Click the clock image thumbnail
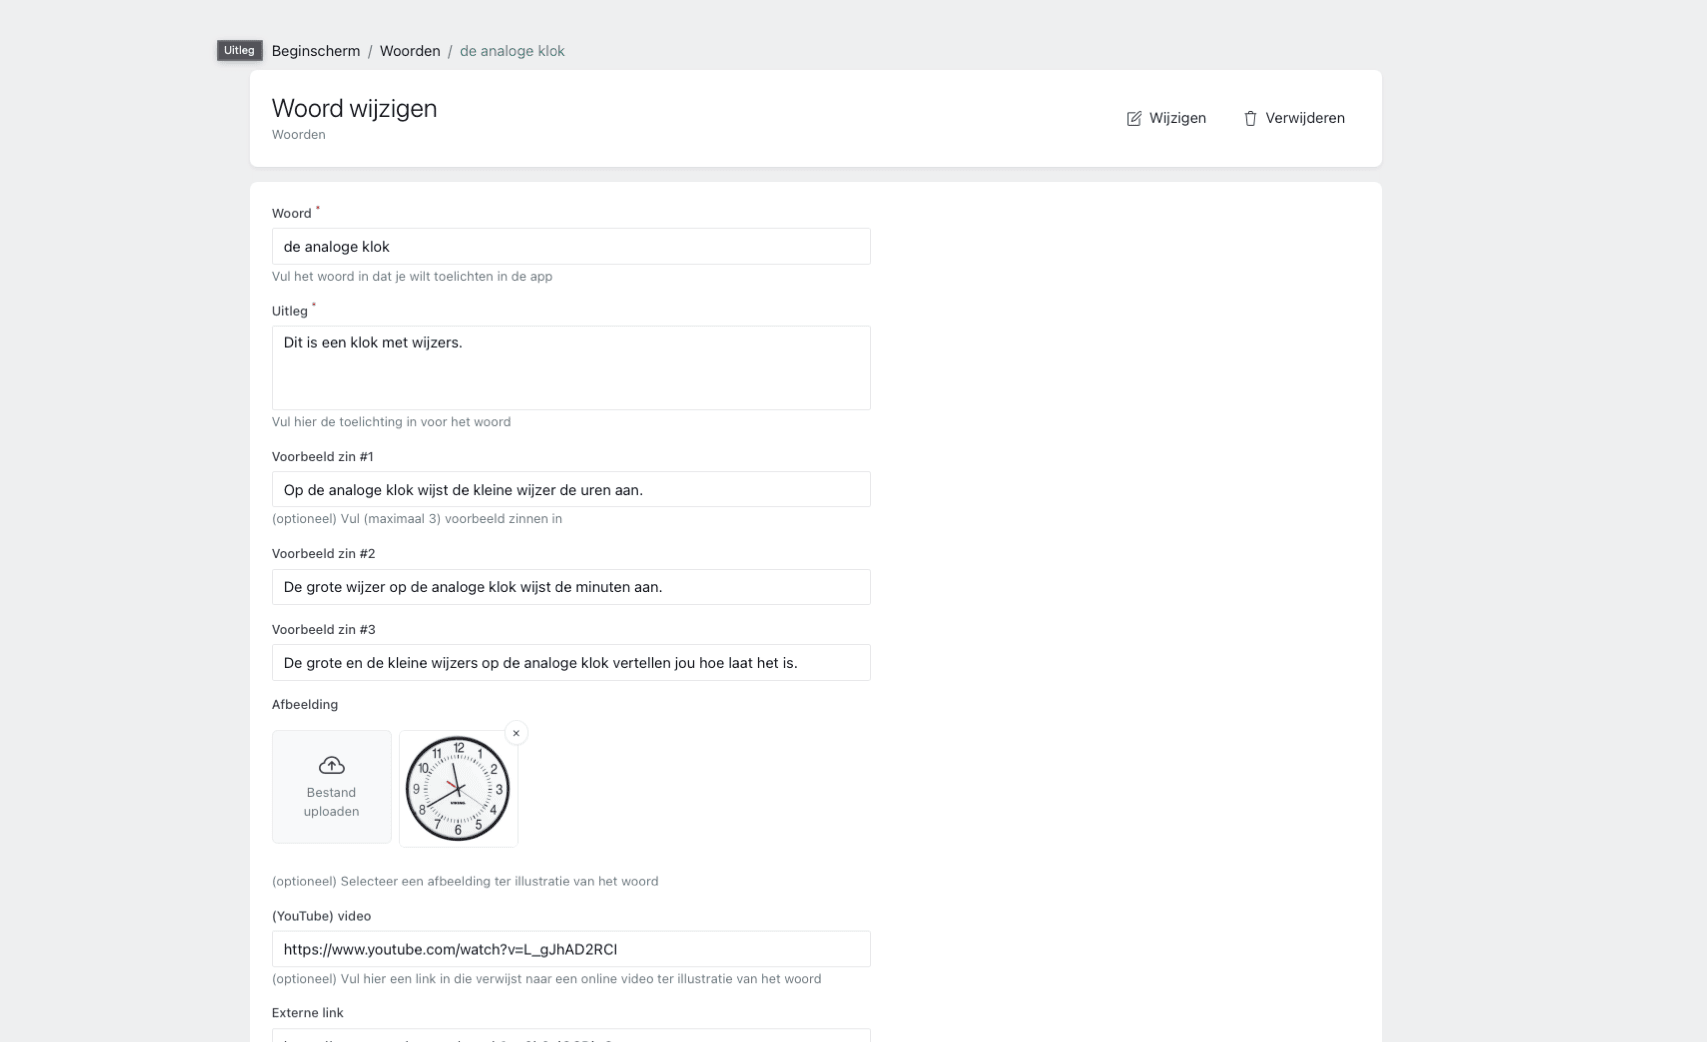The image size is (1707, 1042). [458, 787]
